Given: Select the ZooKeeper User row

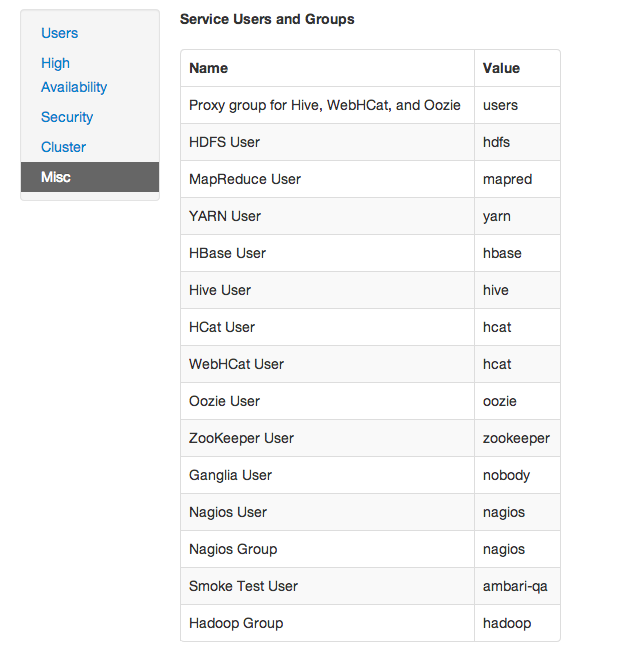Looking at the screenshot, I should pos(370,438).
